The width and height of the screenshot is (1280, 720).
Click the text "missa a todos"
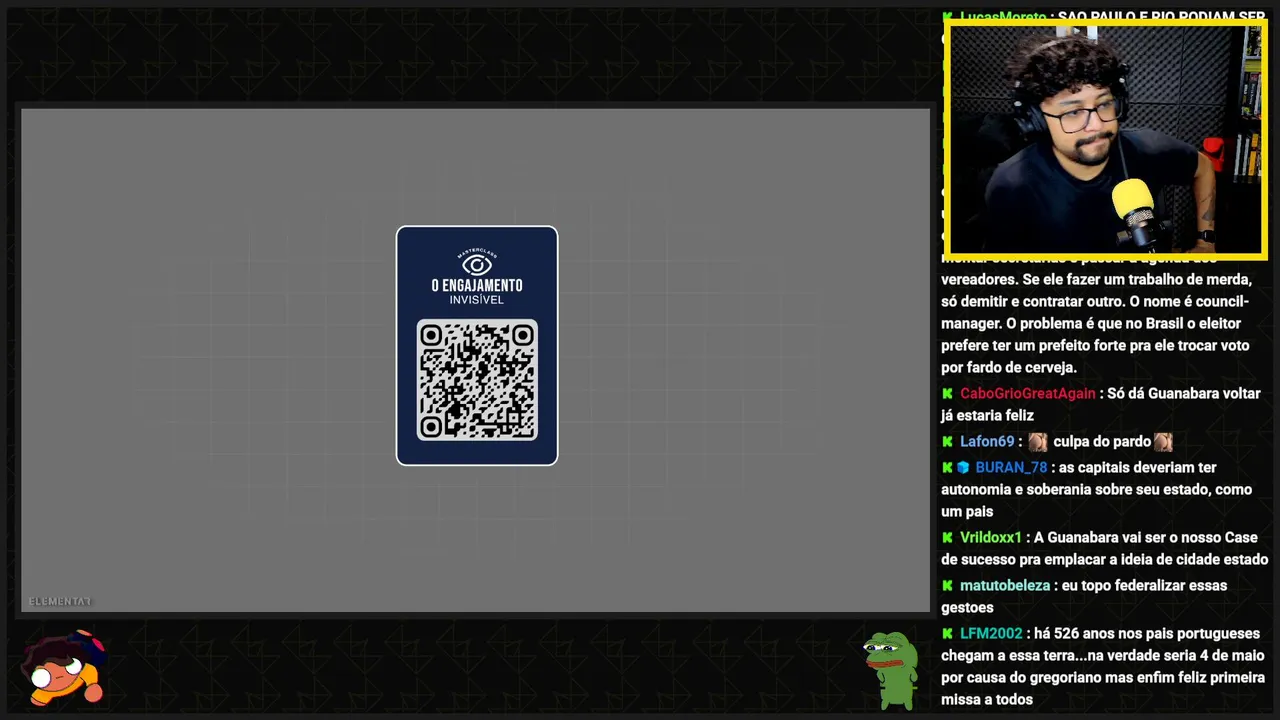point(987,700)
